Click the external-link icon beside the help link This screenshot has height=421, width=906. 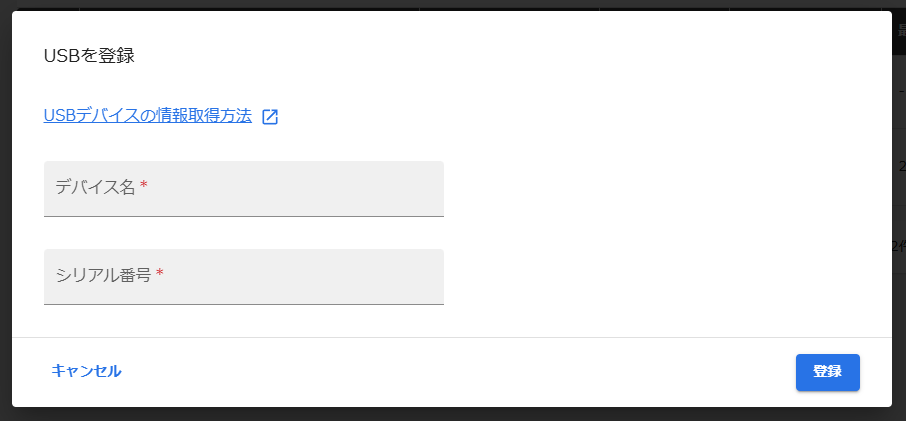[x=270, y=117]
